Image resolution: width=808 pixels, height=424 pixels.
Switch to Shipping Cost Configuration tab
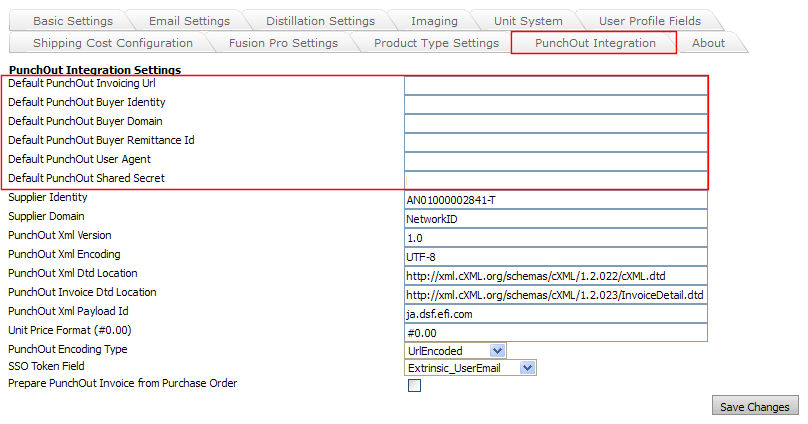[x=113, y=43]
